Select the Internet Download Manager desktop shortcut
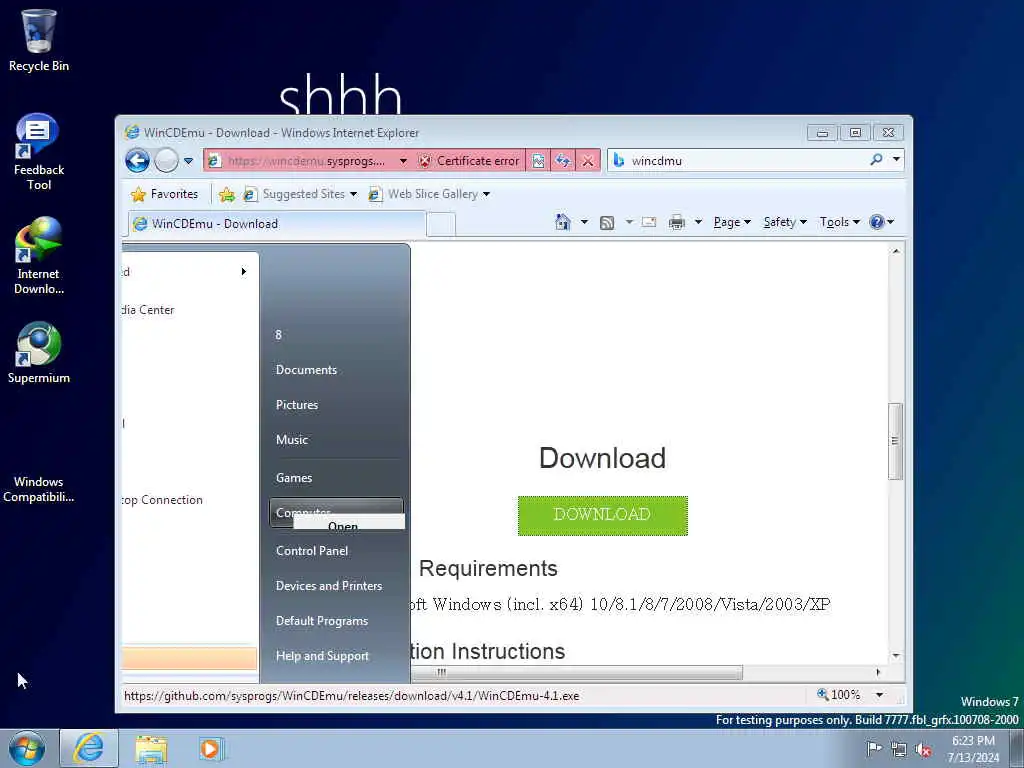 pyautogui.click(x=39, y=256)
